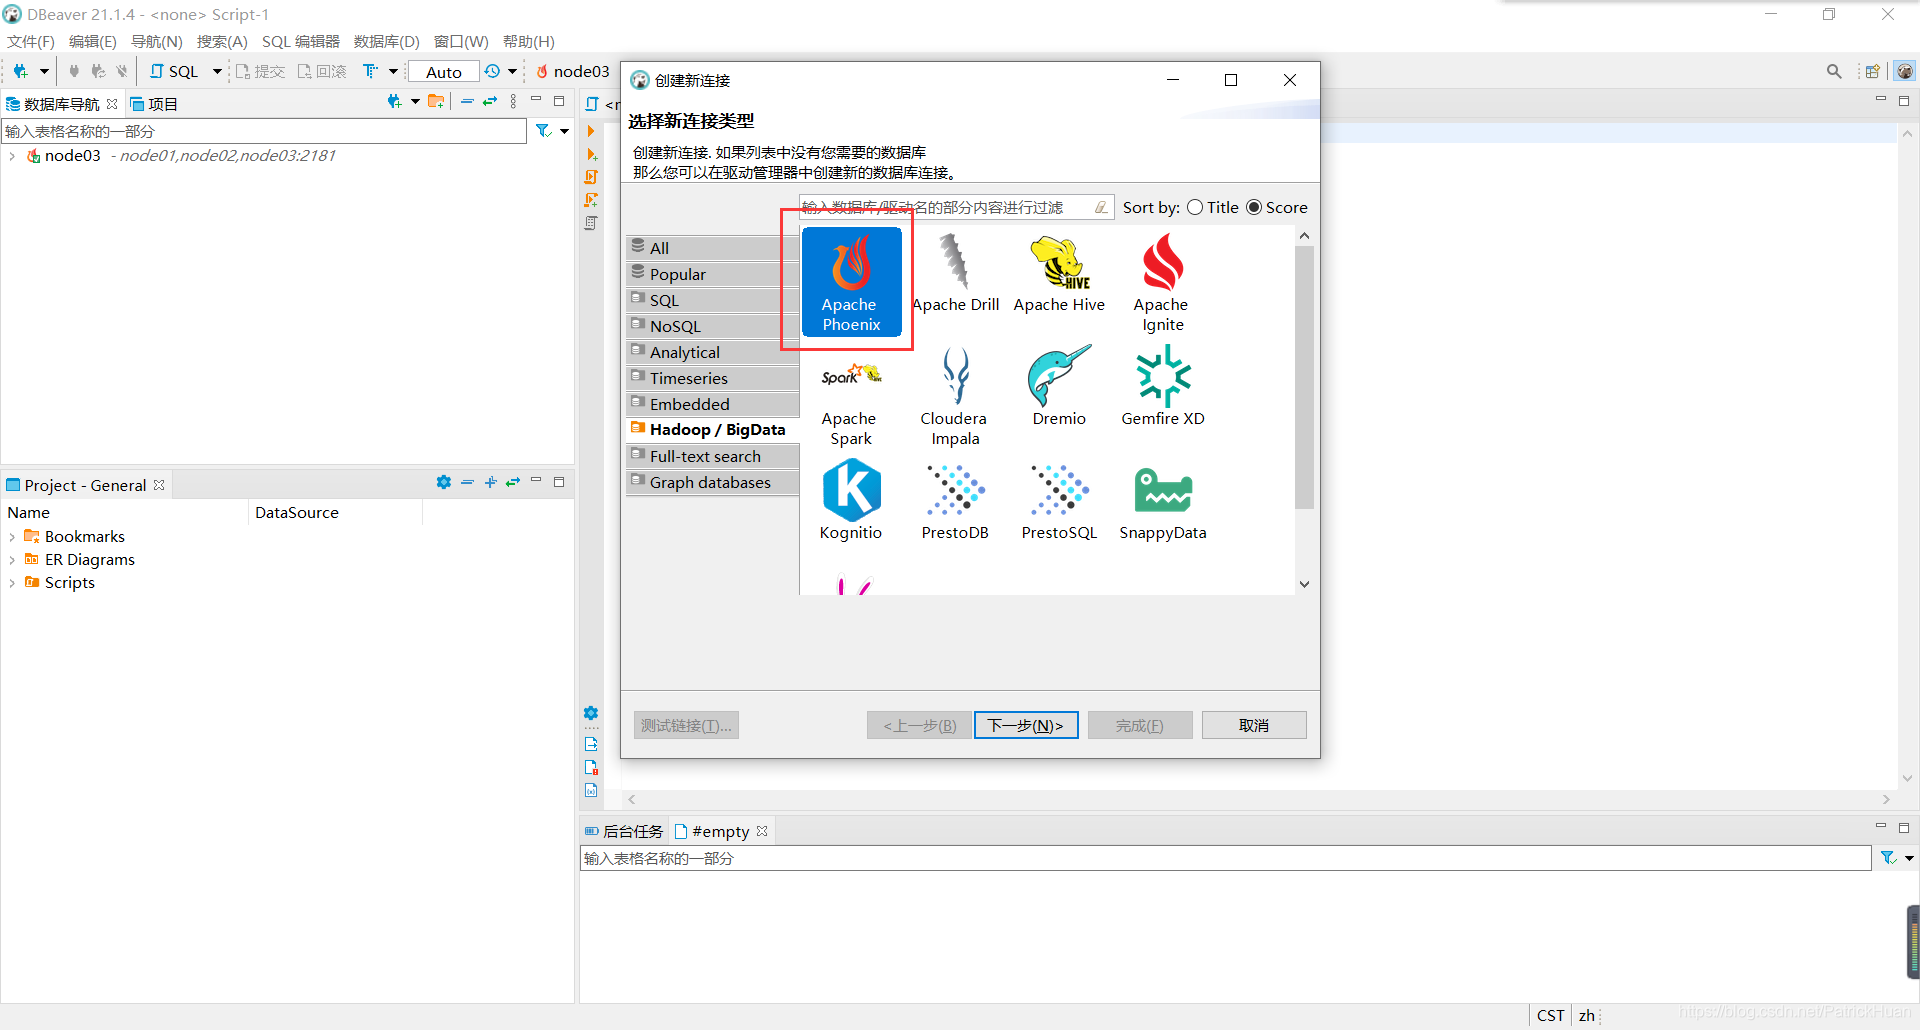1920x1030 pixels.
Task: Click the filter funnel in database navigator
Action: tap(543, 131)
